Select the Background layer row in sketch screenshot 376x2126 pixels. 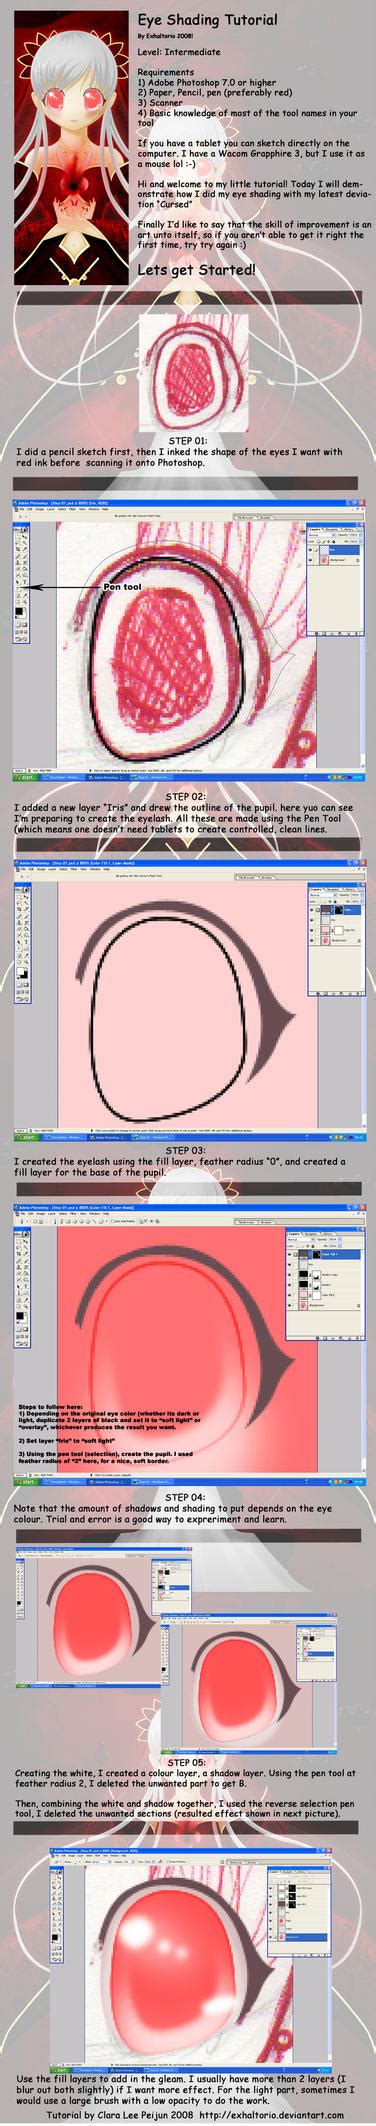pos(333,560)
